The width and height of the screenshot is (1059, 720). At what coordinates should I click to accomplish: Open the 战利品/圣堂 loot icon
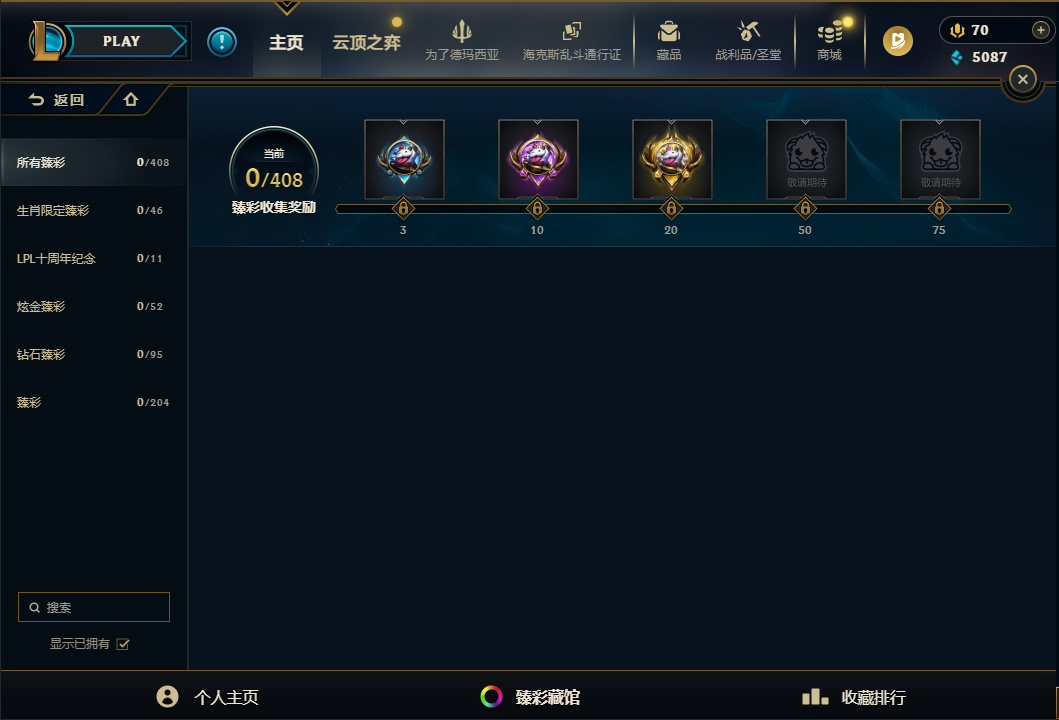(x=748, y=31)
